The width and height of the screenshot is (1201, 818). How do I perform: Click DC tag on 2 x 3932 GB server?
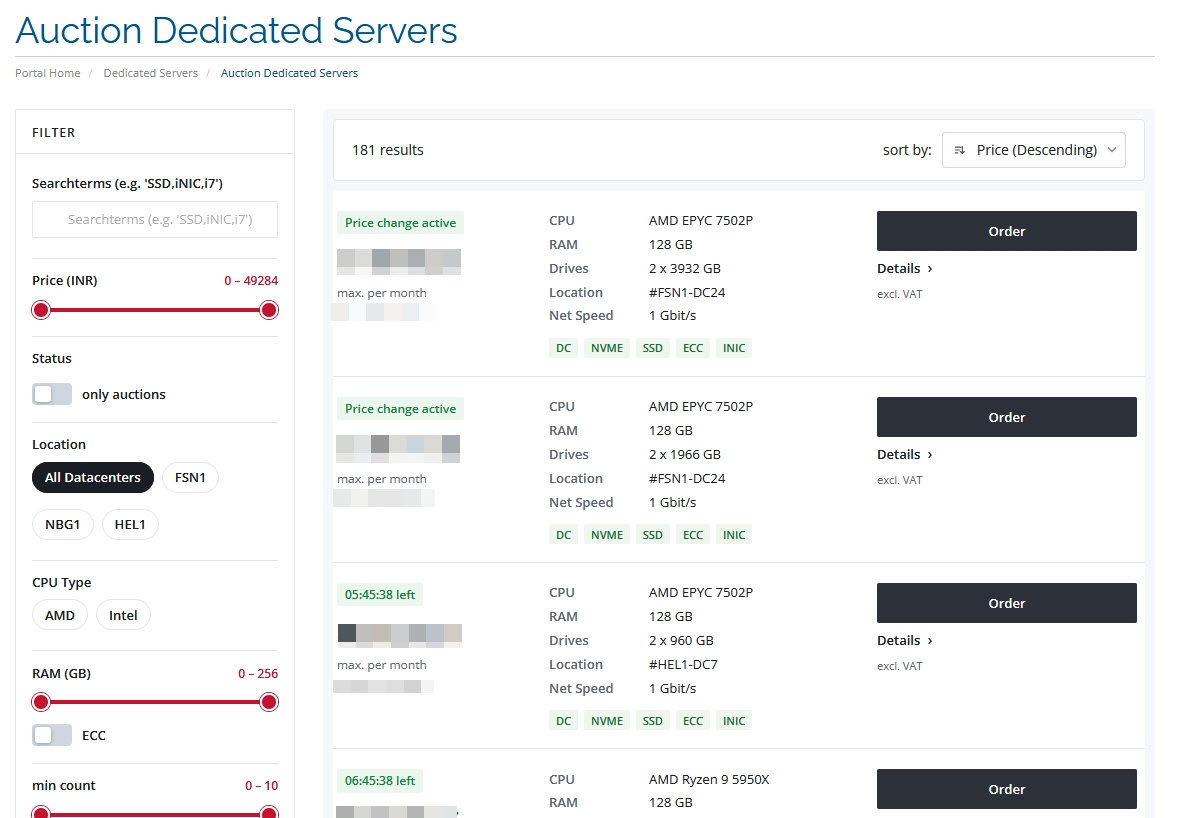(563, 348)
